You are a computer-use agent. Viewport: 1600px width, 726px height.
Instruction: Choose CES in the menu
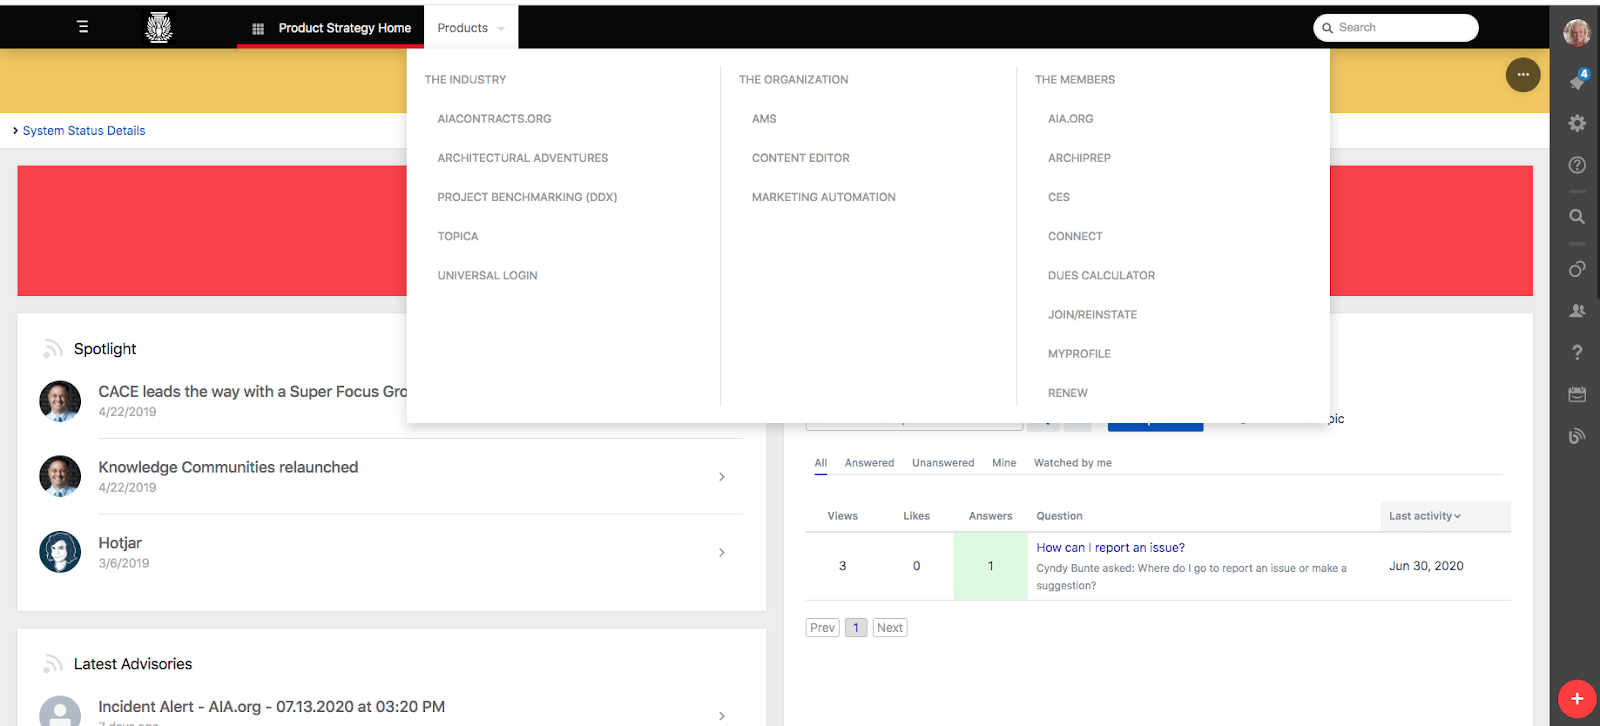(x=1058, y=197)
